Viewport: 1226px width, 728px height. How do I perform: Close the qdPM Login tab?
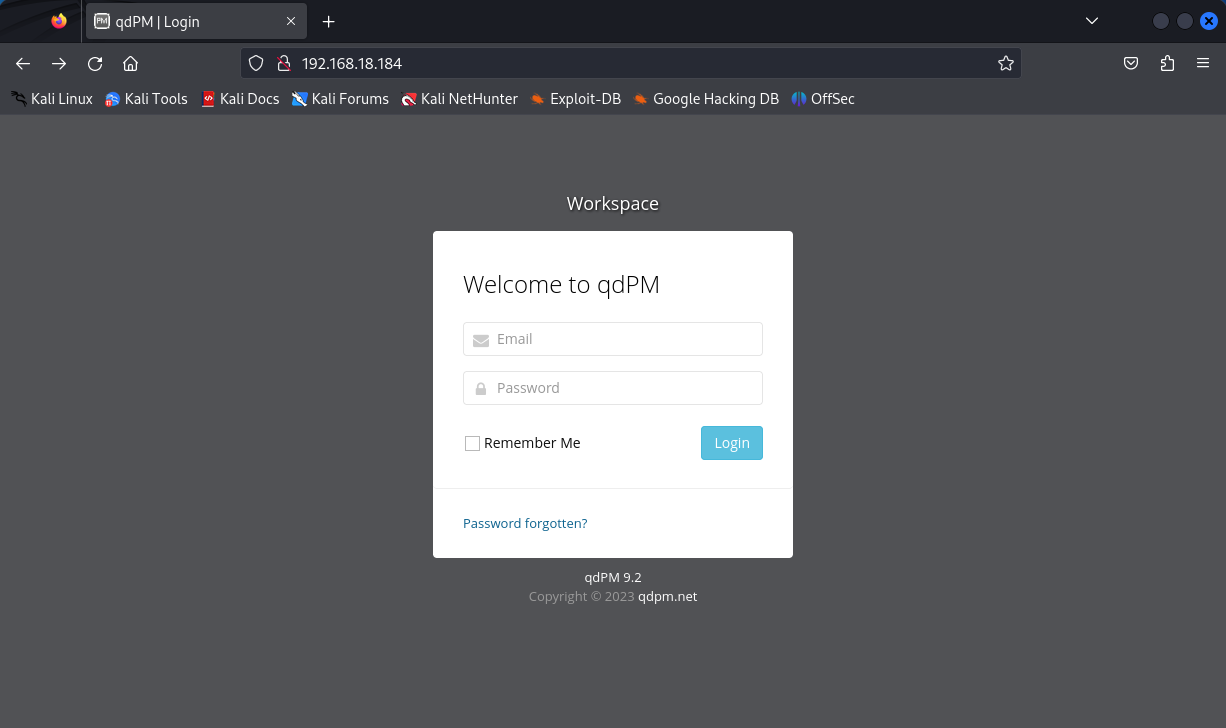[291, 21]
